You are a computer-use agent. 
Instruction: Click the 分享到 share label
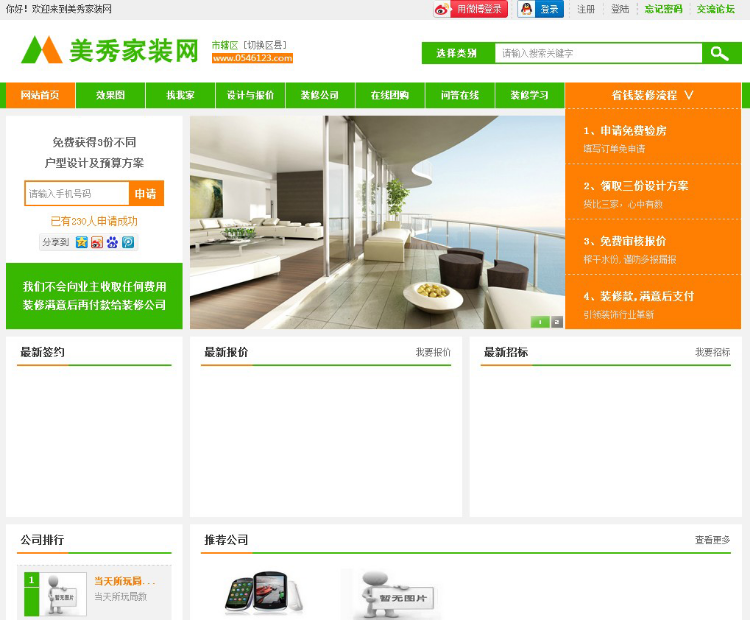[55, 242]
